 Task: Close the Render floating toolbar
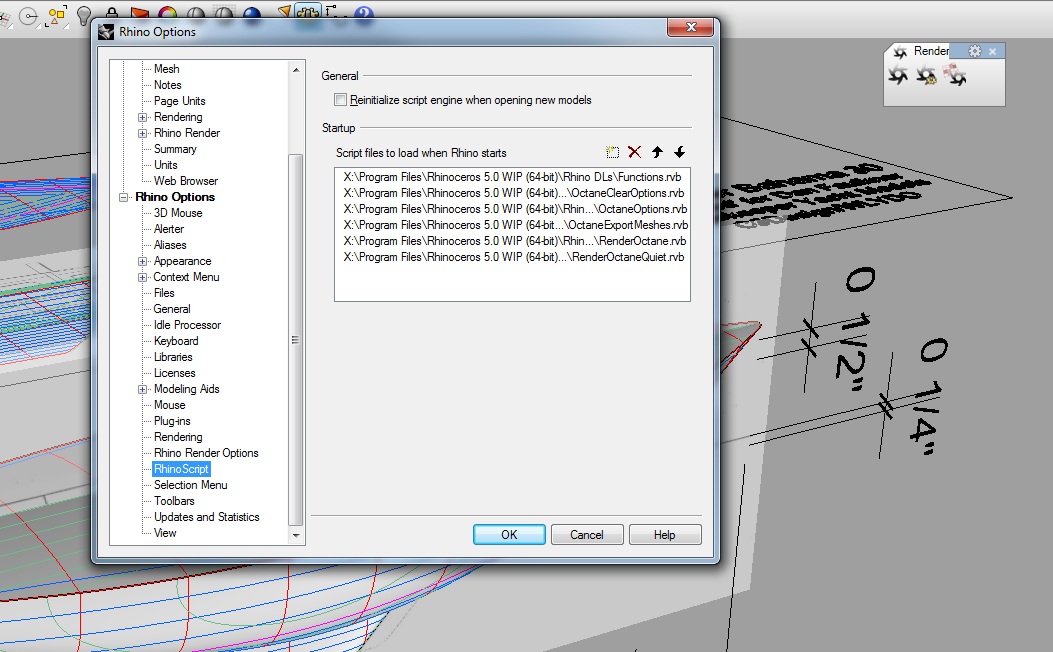[993, 51]
